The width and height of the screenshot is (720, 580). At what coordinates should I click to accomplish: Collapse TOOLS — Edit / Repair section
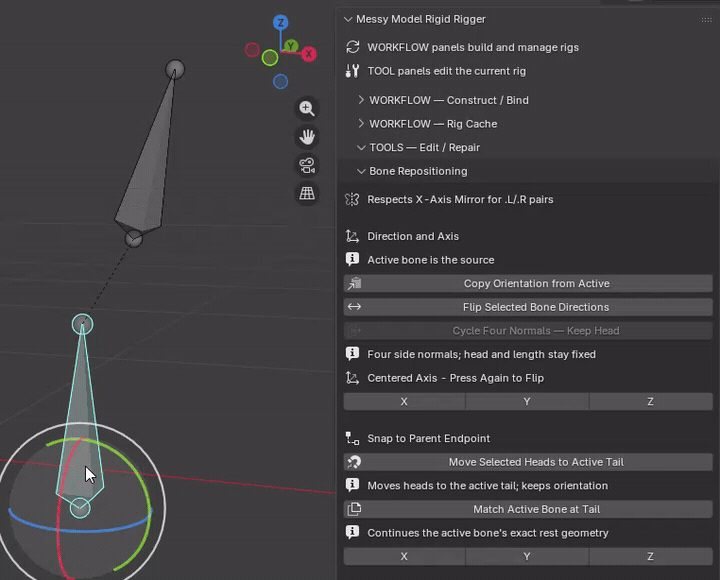click(x=361, y=147)
